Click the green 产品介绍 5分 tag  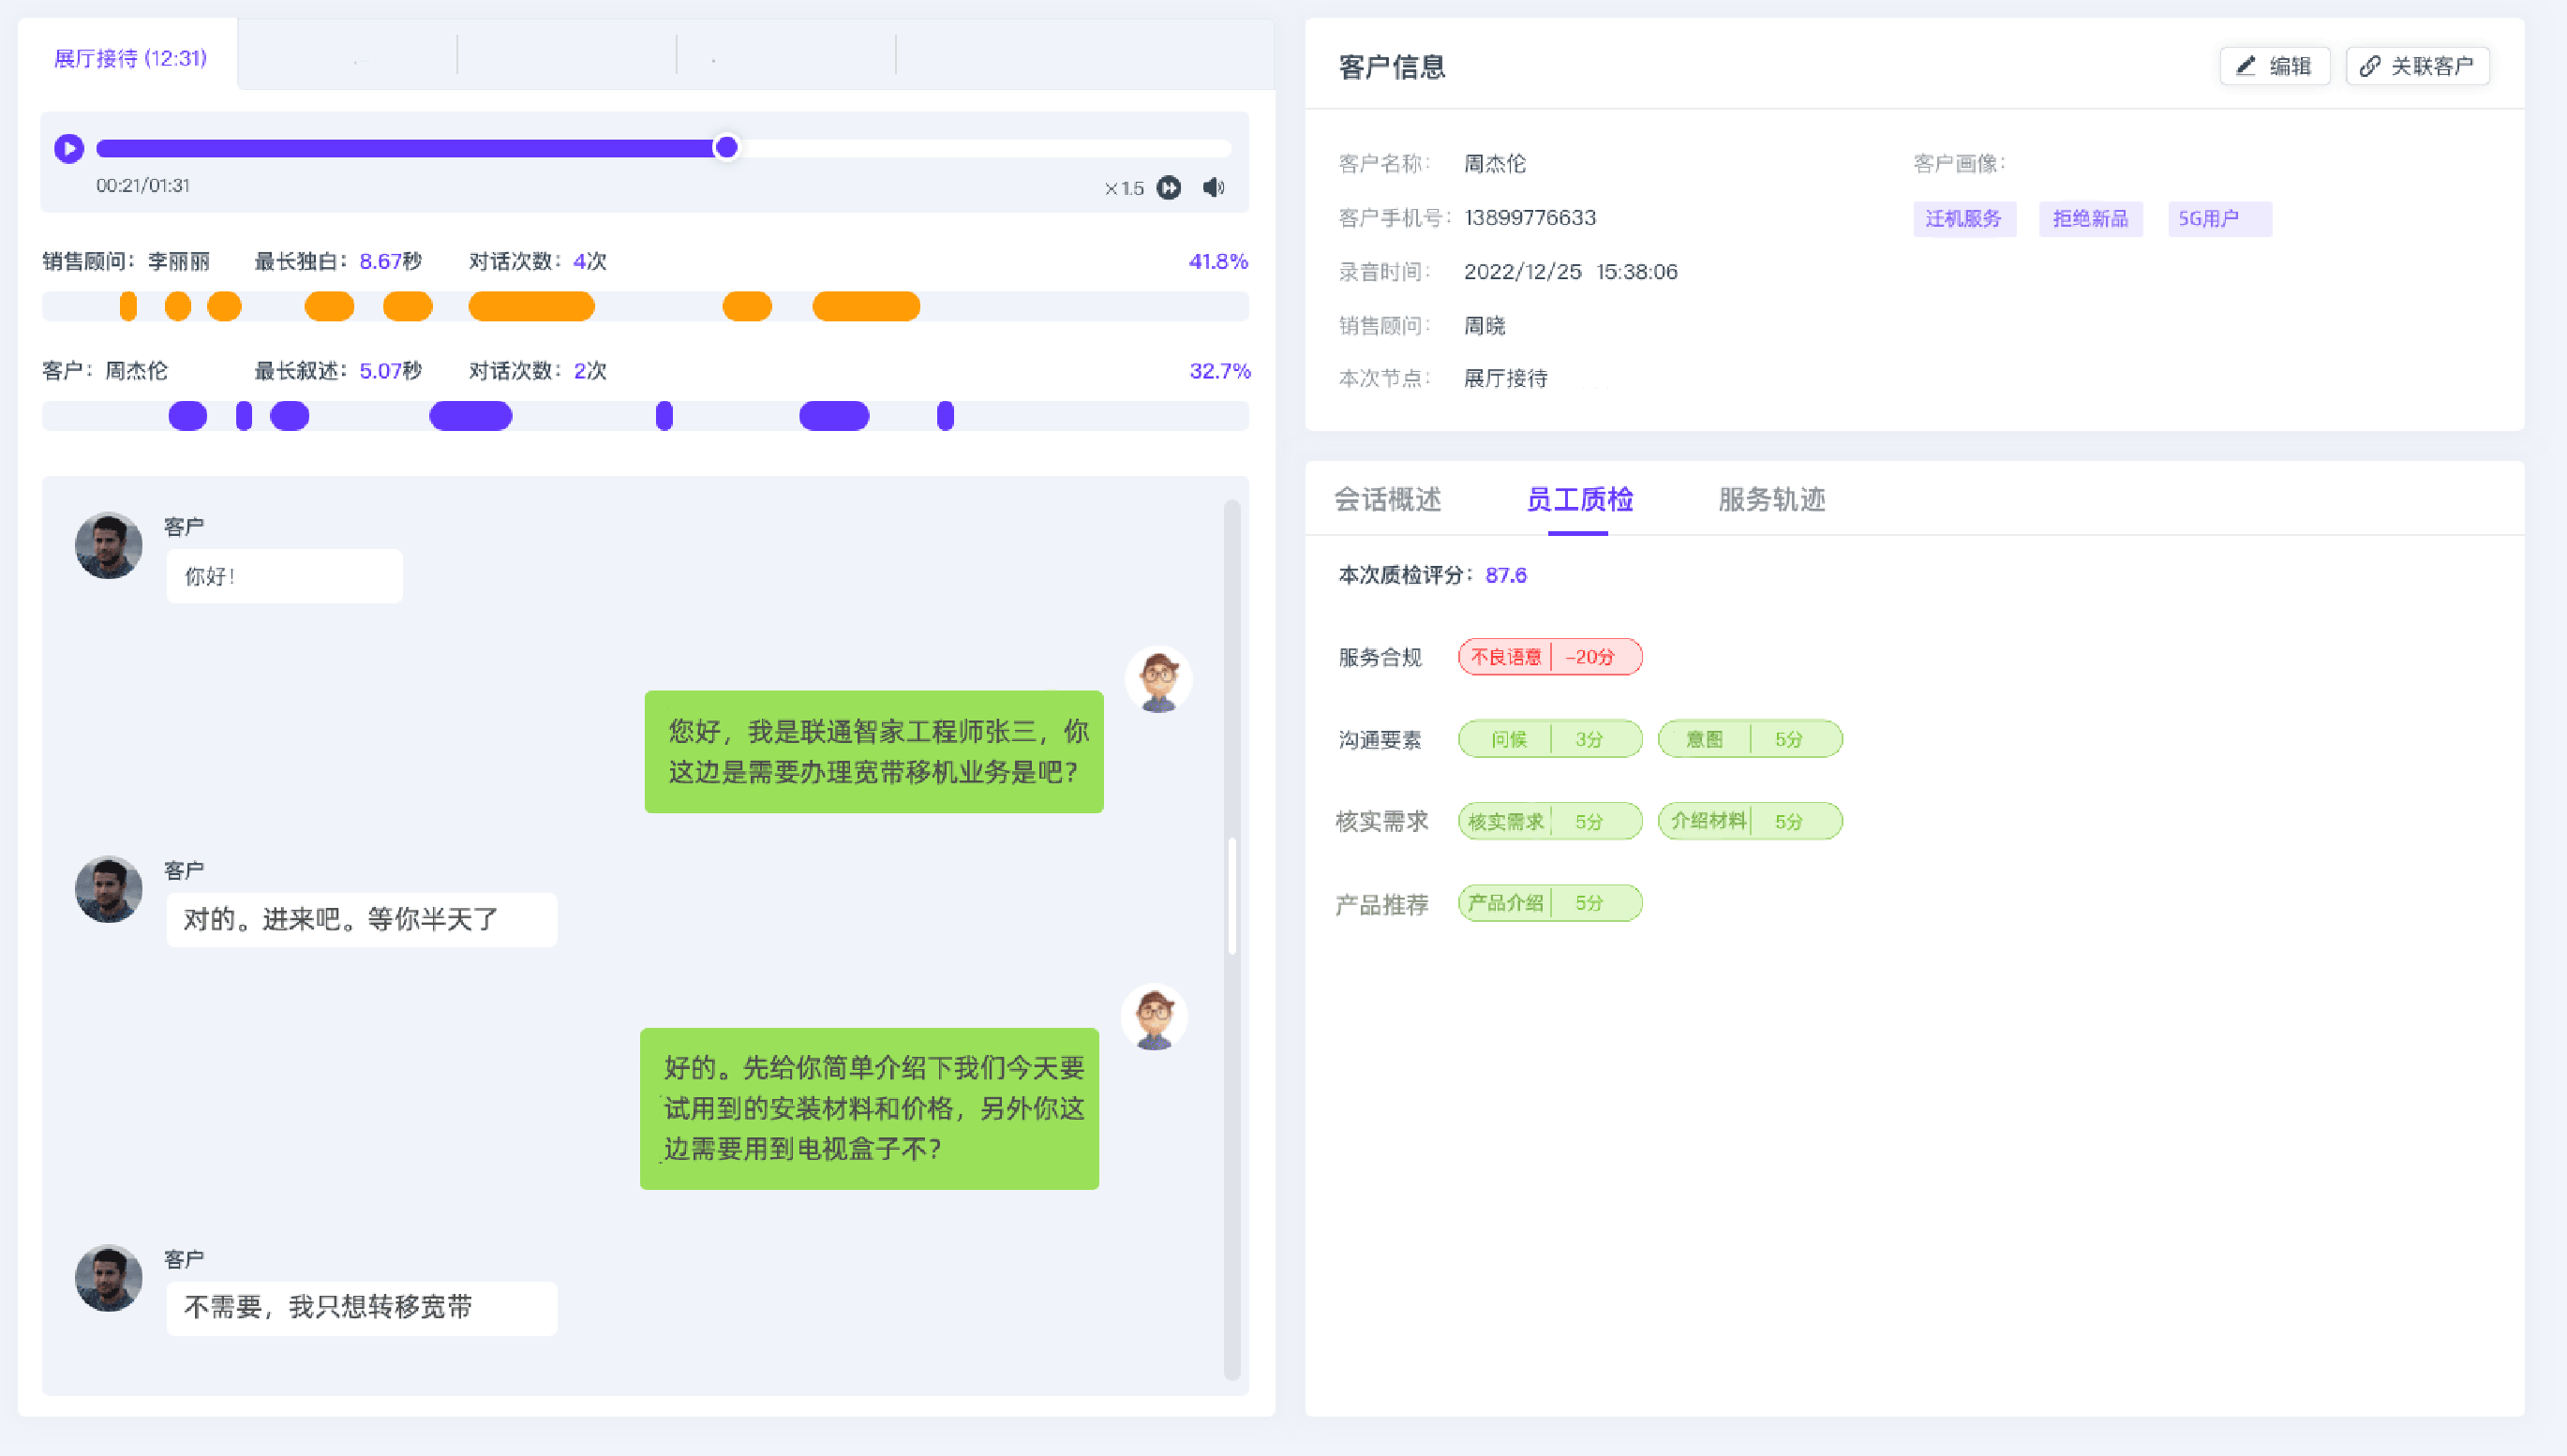(x=1549, y=903)
